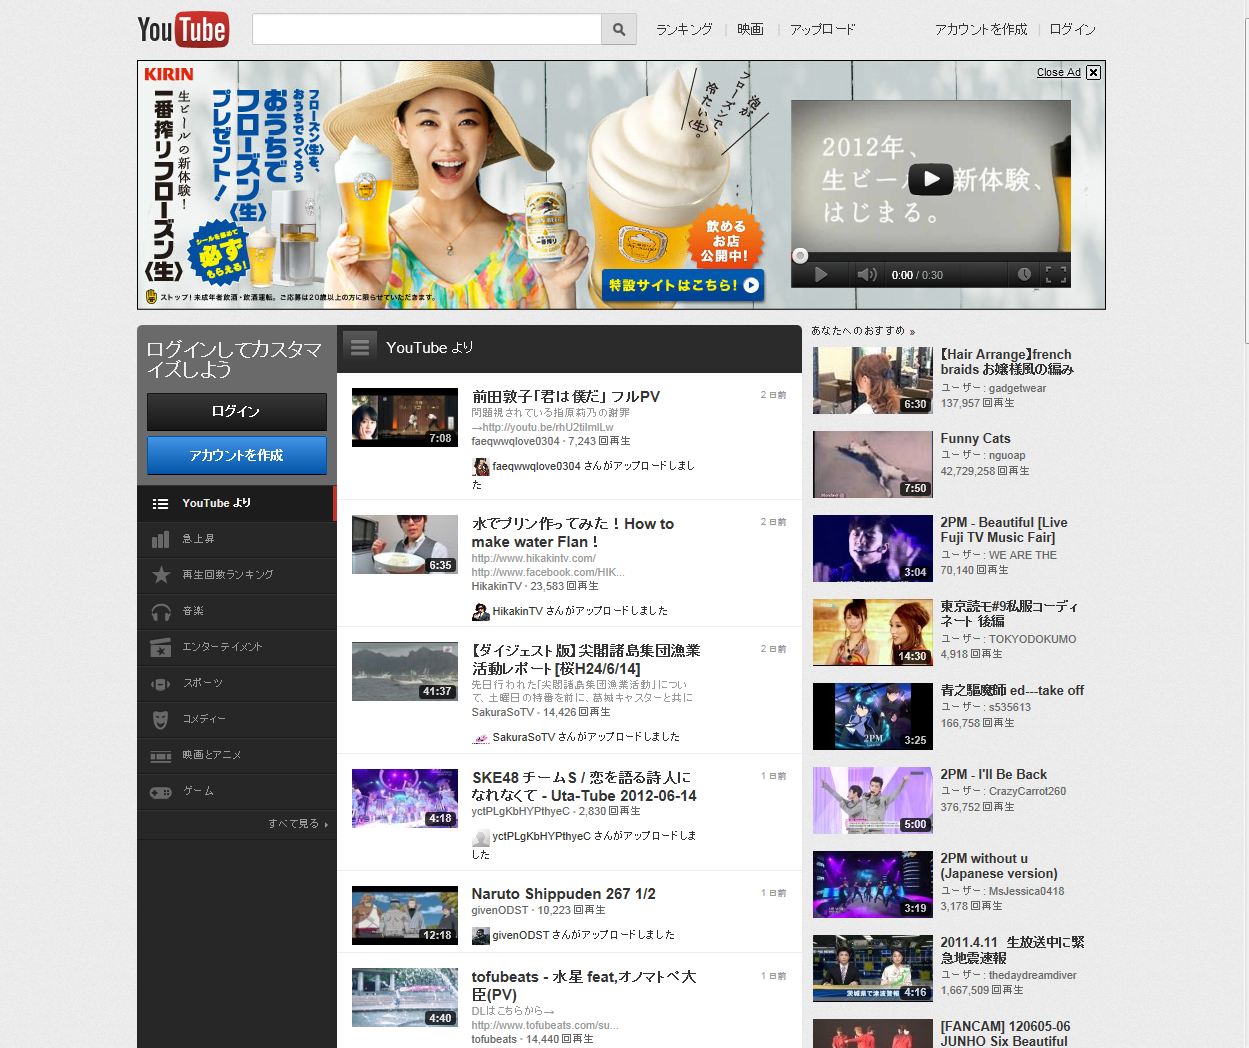Open Hair Arrange french braids thumbnail

pyautogui.click(x=873, y=380)
